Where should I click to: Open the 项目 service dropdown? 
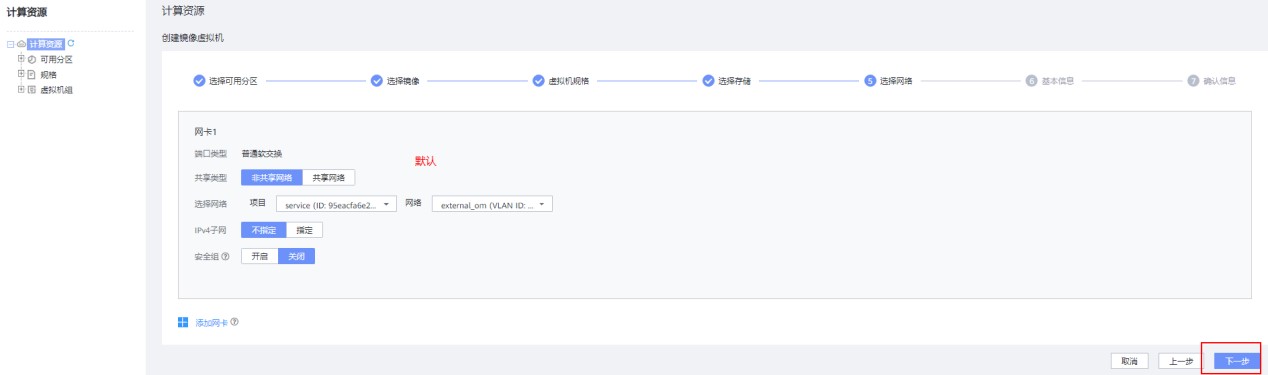(x=337, y=204)
